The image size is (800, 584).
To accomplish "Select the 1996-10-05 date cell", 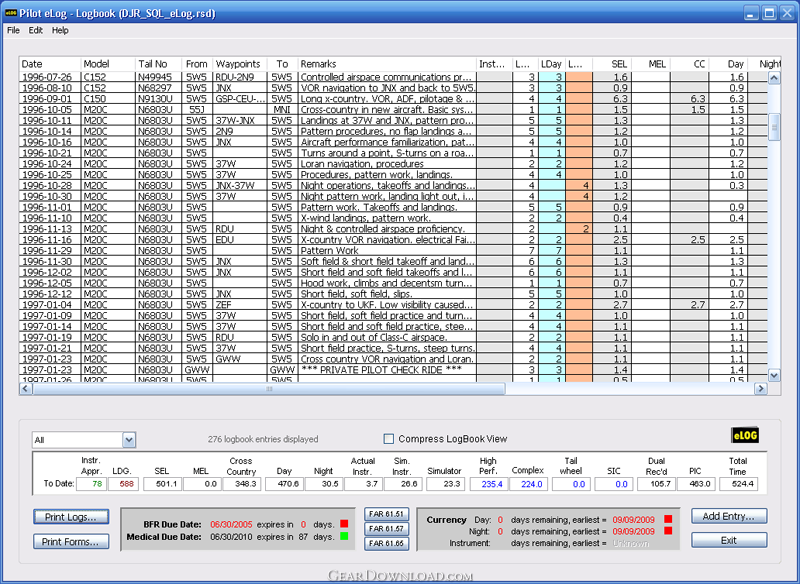I will tap(50, 110).
